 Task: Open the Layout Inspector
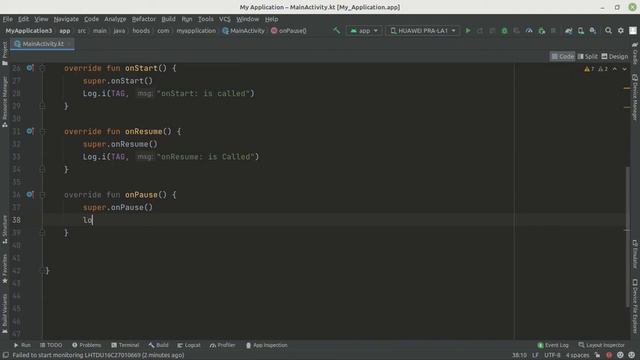(x=601, y=345)
